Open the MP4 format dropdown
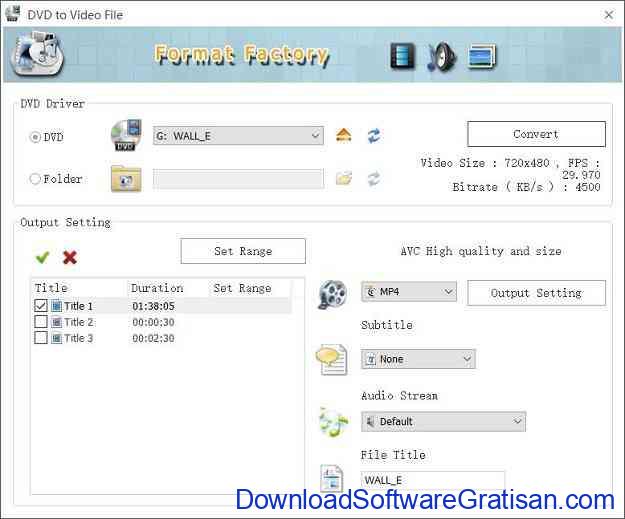The width and height of the screenshot is (625, 519). pos(409,291)
